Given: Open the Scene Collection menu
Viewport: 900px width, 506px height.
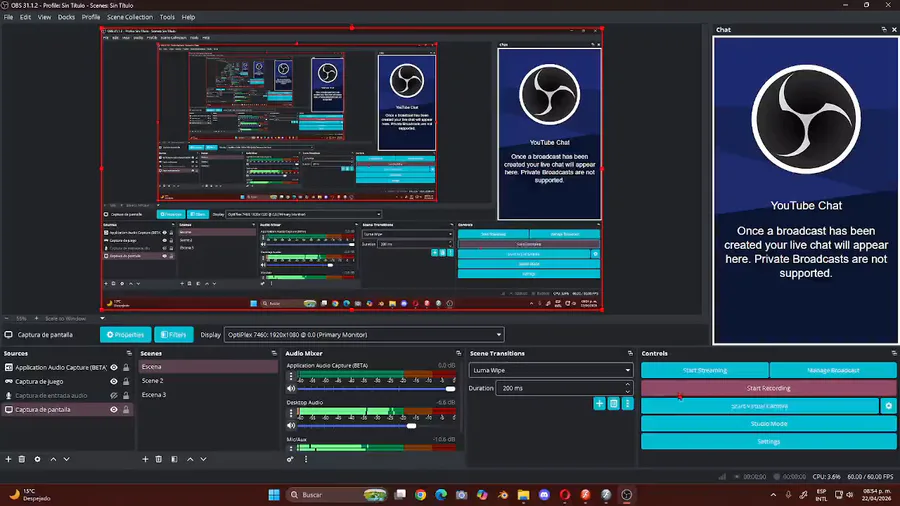Looking at the screenshot, I should (130, 17).
